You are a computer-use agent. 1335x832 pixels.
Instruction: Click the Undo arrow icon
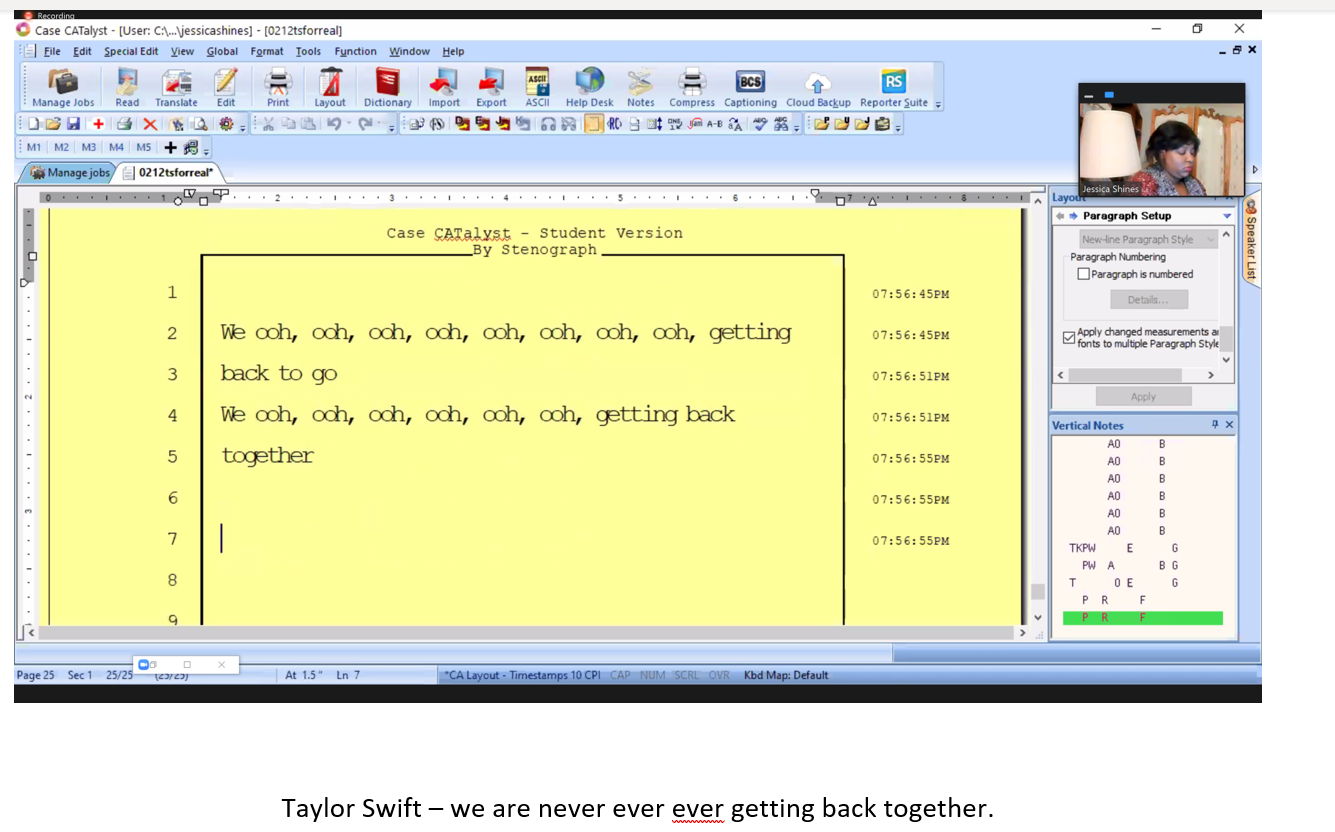[x=334, y=124]
